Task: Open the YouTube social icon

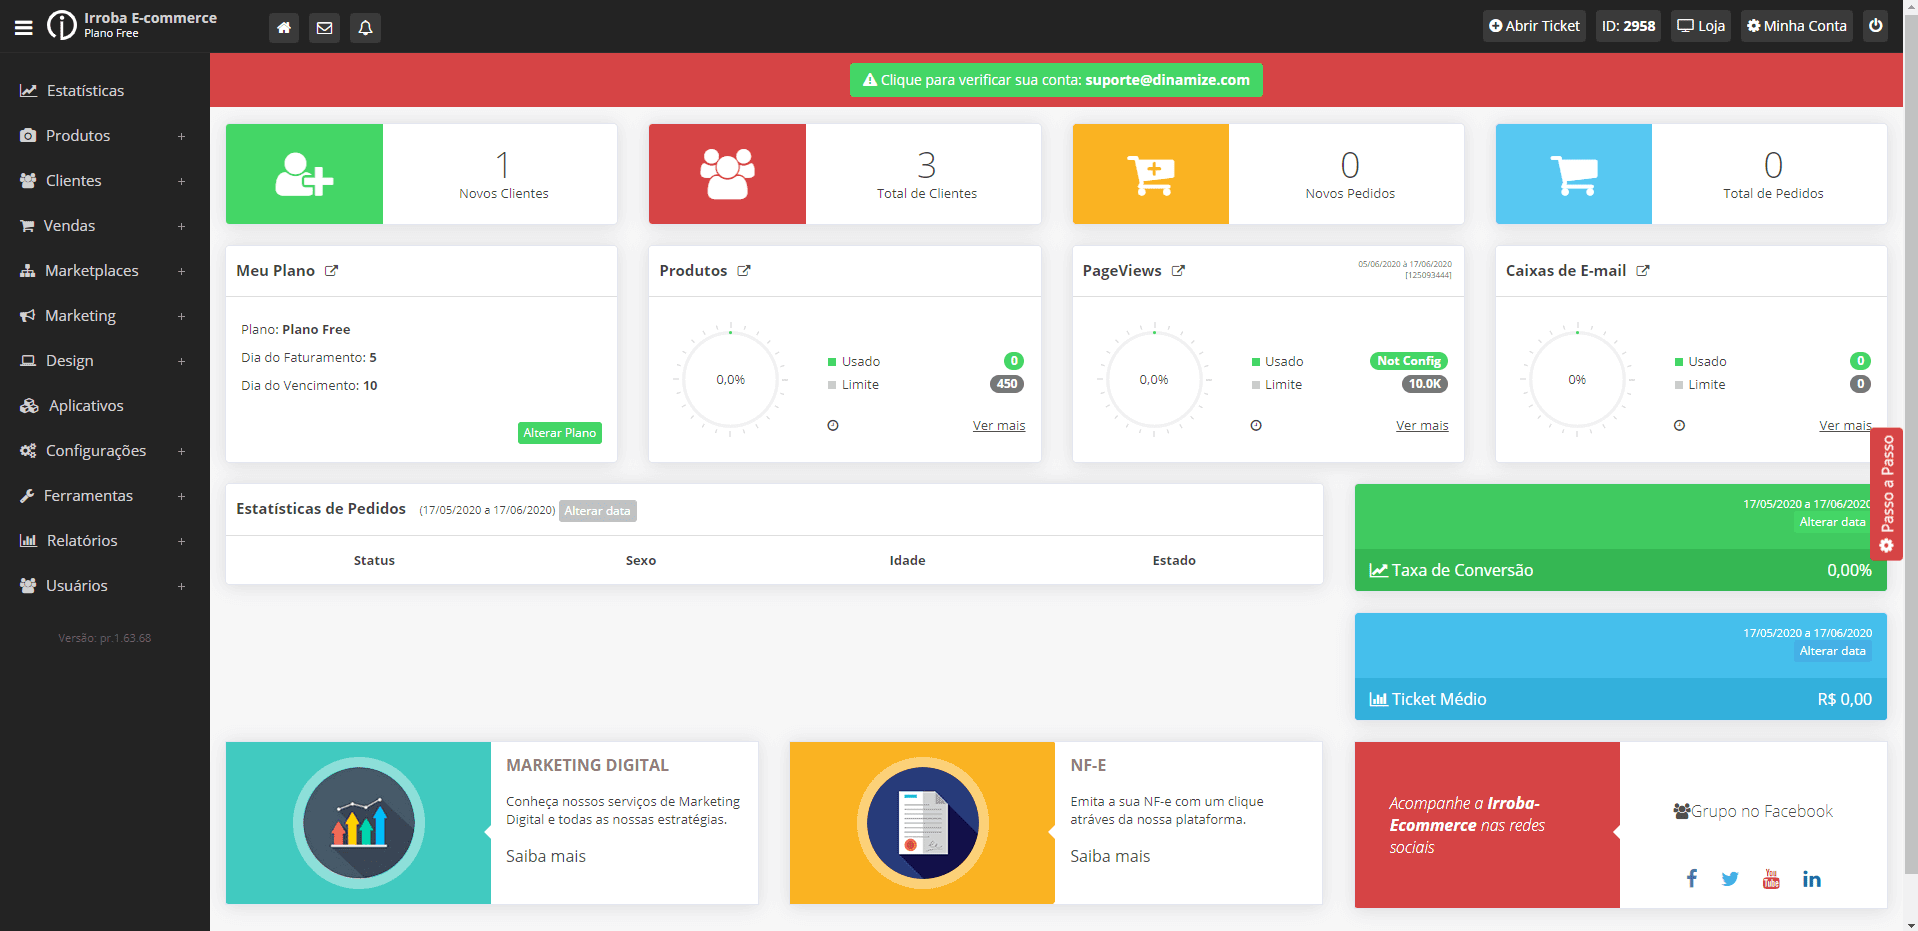Action: [1771, 879]
